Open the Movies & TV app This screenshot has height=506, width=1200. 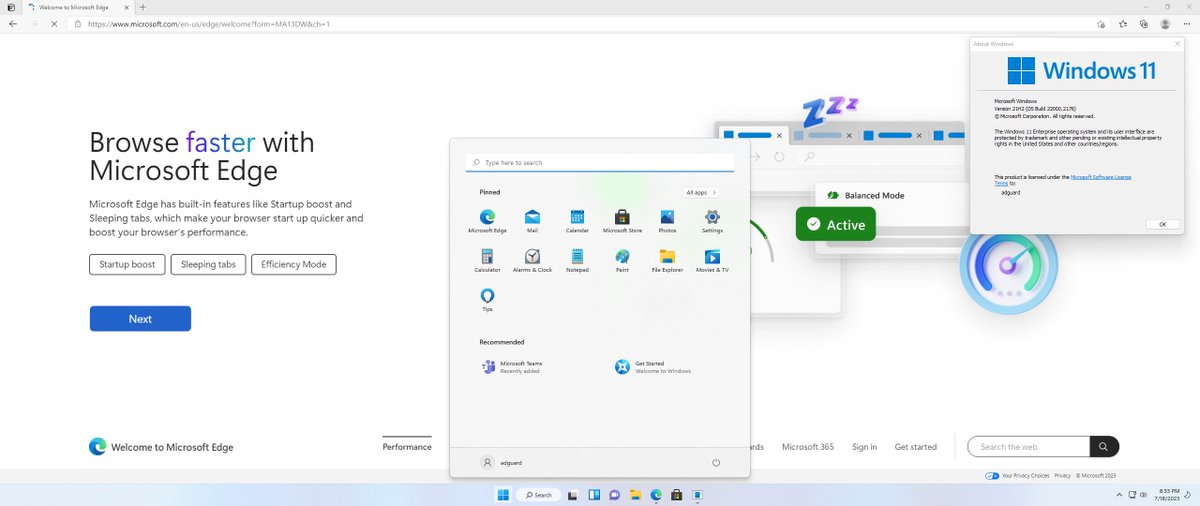712,260
